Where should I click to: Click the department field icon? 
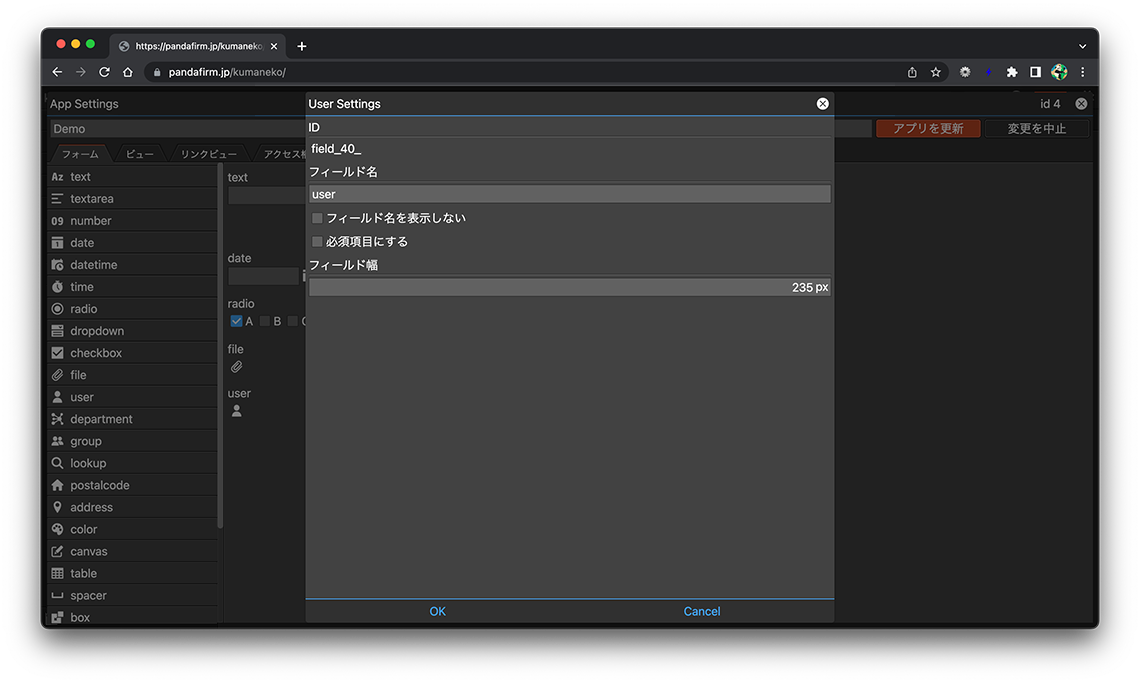[x=57, y=419]
